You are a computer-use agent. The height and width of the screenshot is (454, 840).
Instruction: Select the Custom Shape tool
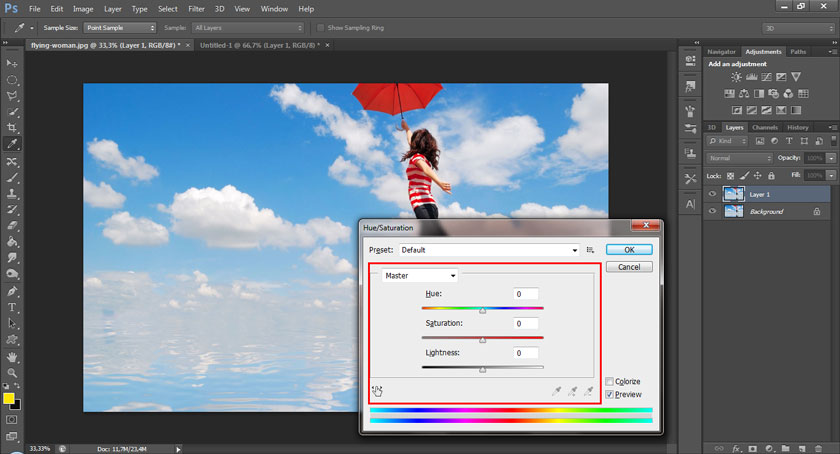point(12,340)
